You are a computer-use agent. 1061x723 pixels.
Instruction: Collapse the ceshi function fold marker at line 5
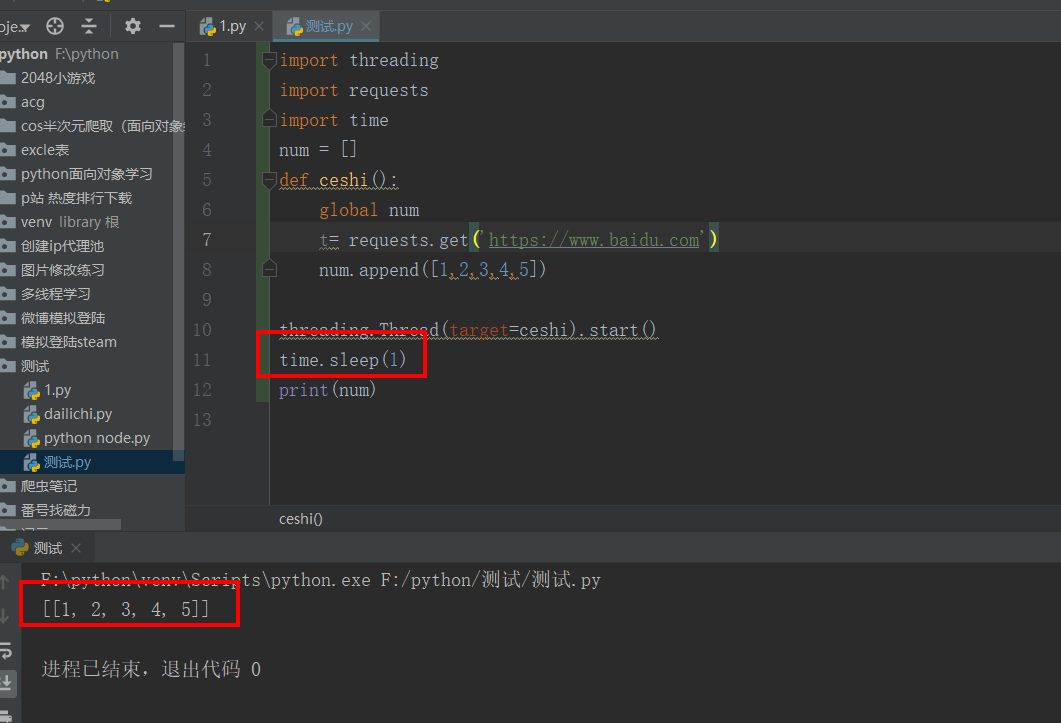pos(268,180)
